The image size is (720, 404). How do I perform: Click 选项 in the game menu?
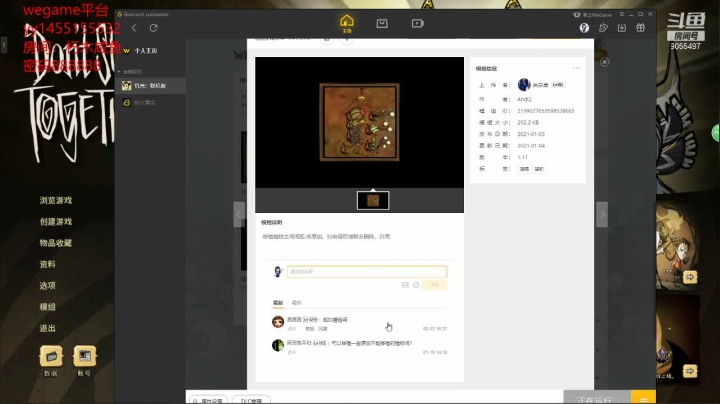point(47,286)
